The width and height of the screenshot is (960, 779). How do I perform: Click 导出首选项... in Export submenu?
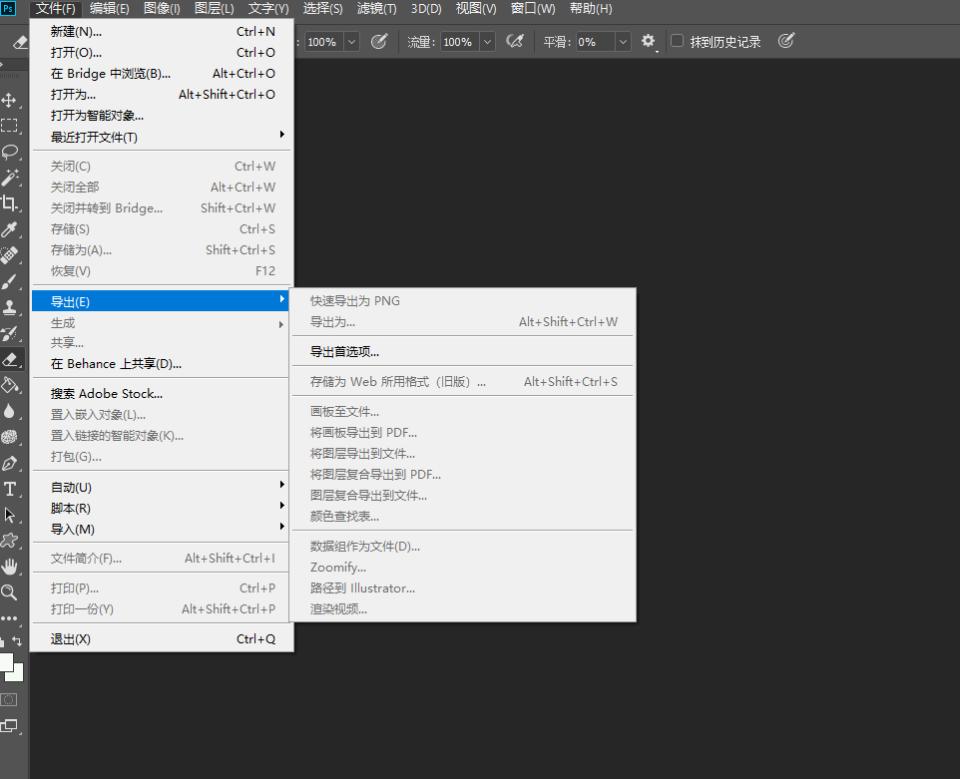click(x=345, y=352)
